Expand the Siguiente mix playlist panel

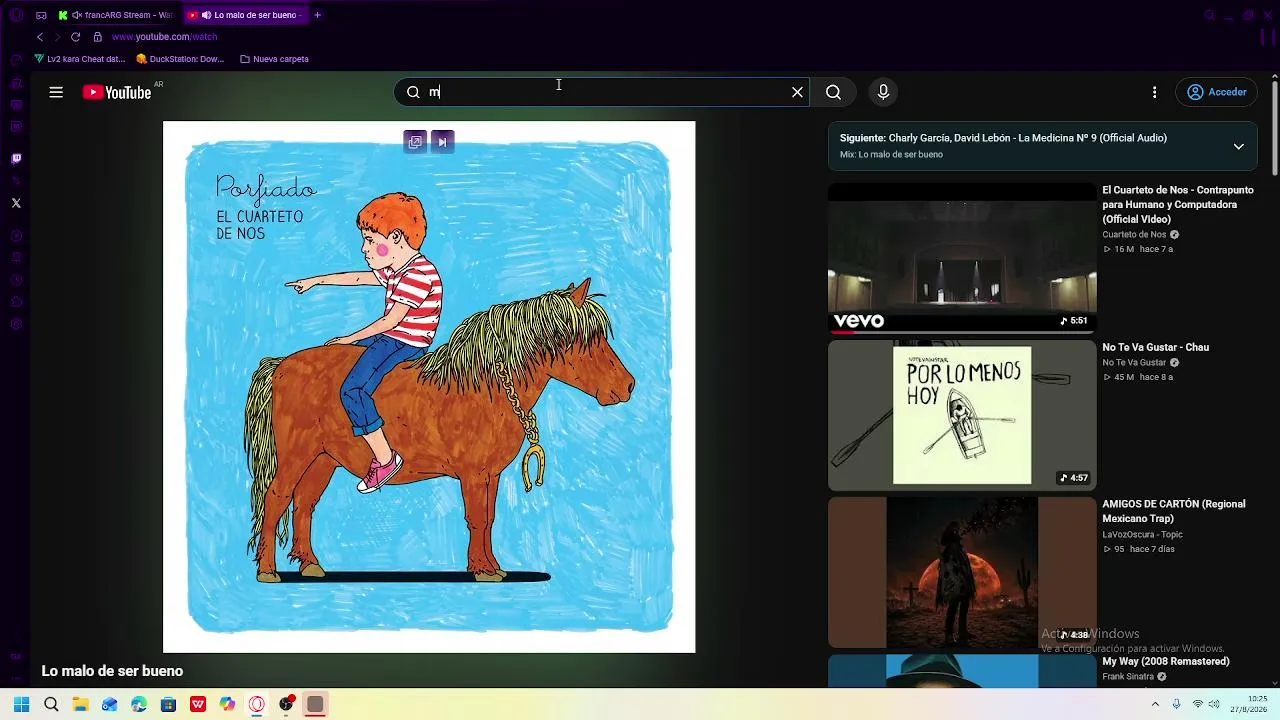[x=1238, y=146]
